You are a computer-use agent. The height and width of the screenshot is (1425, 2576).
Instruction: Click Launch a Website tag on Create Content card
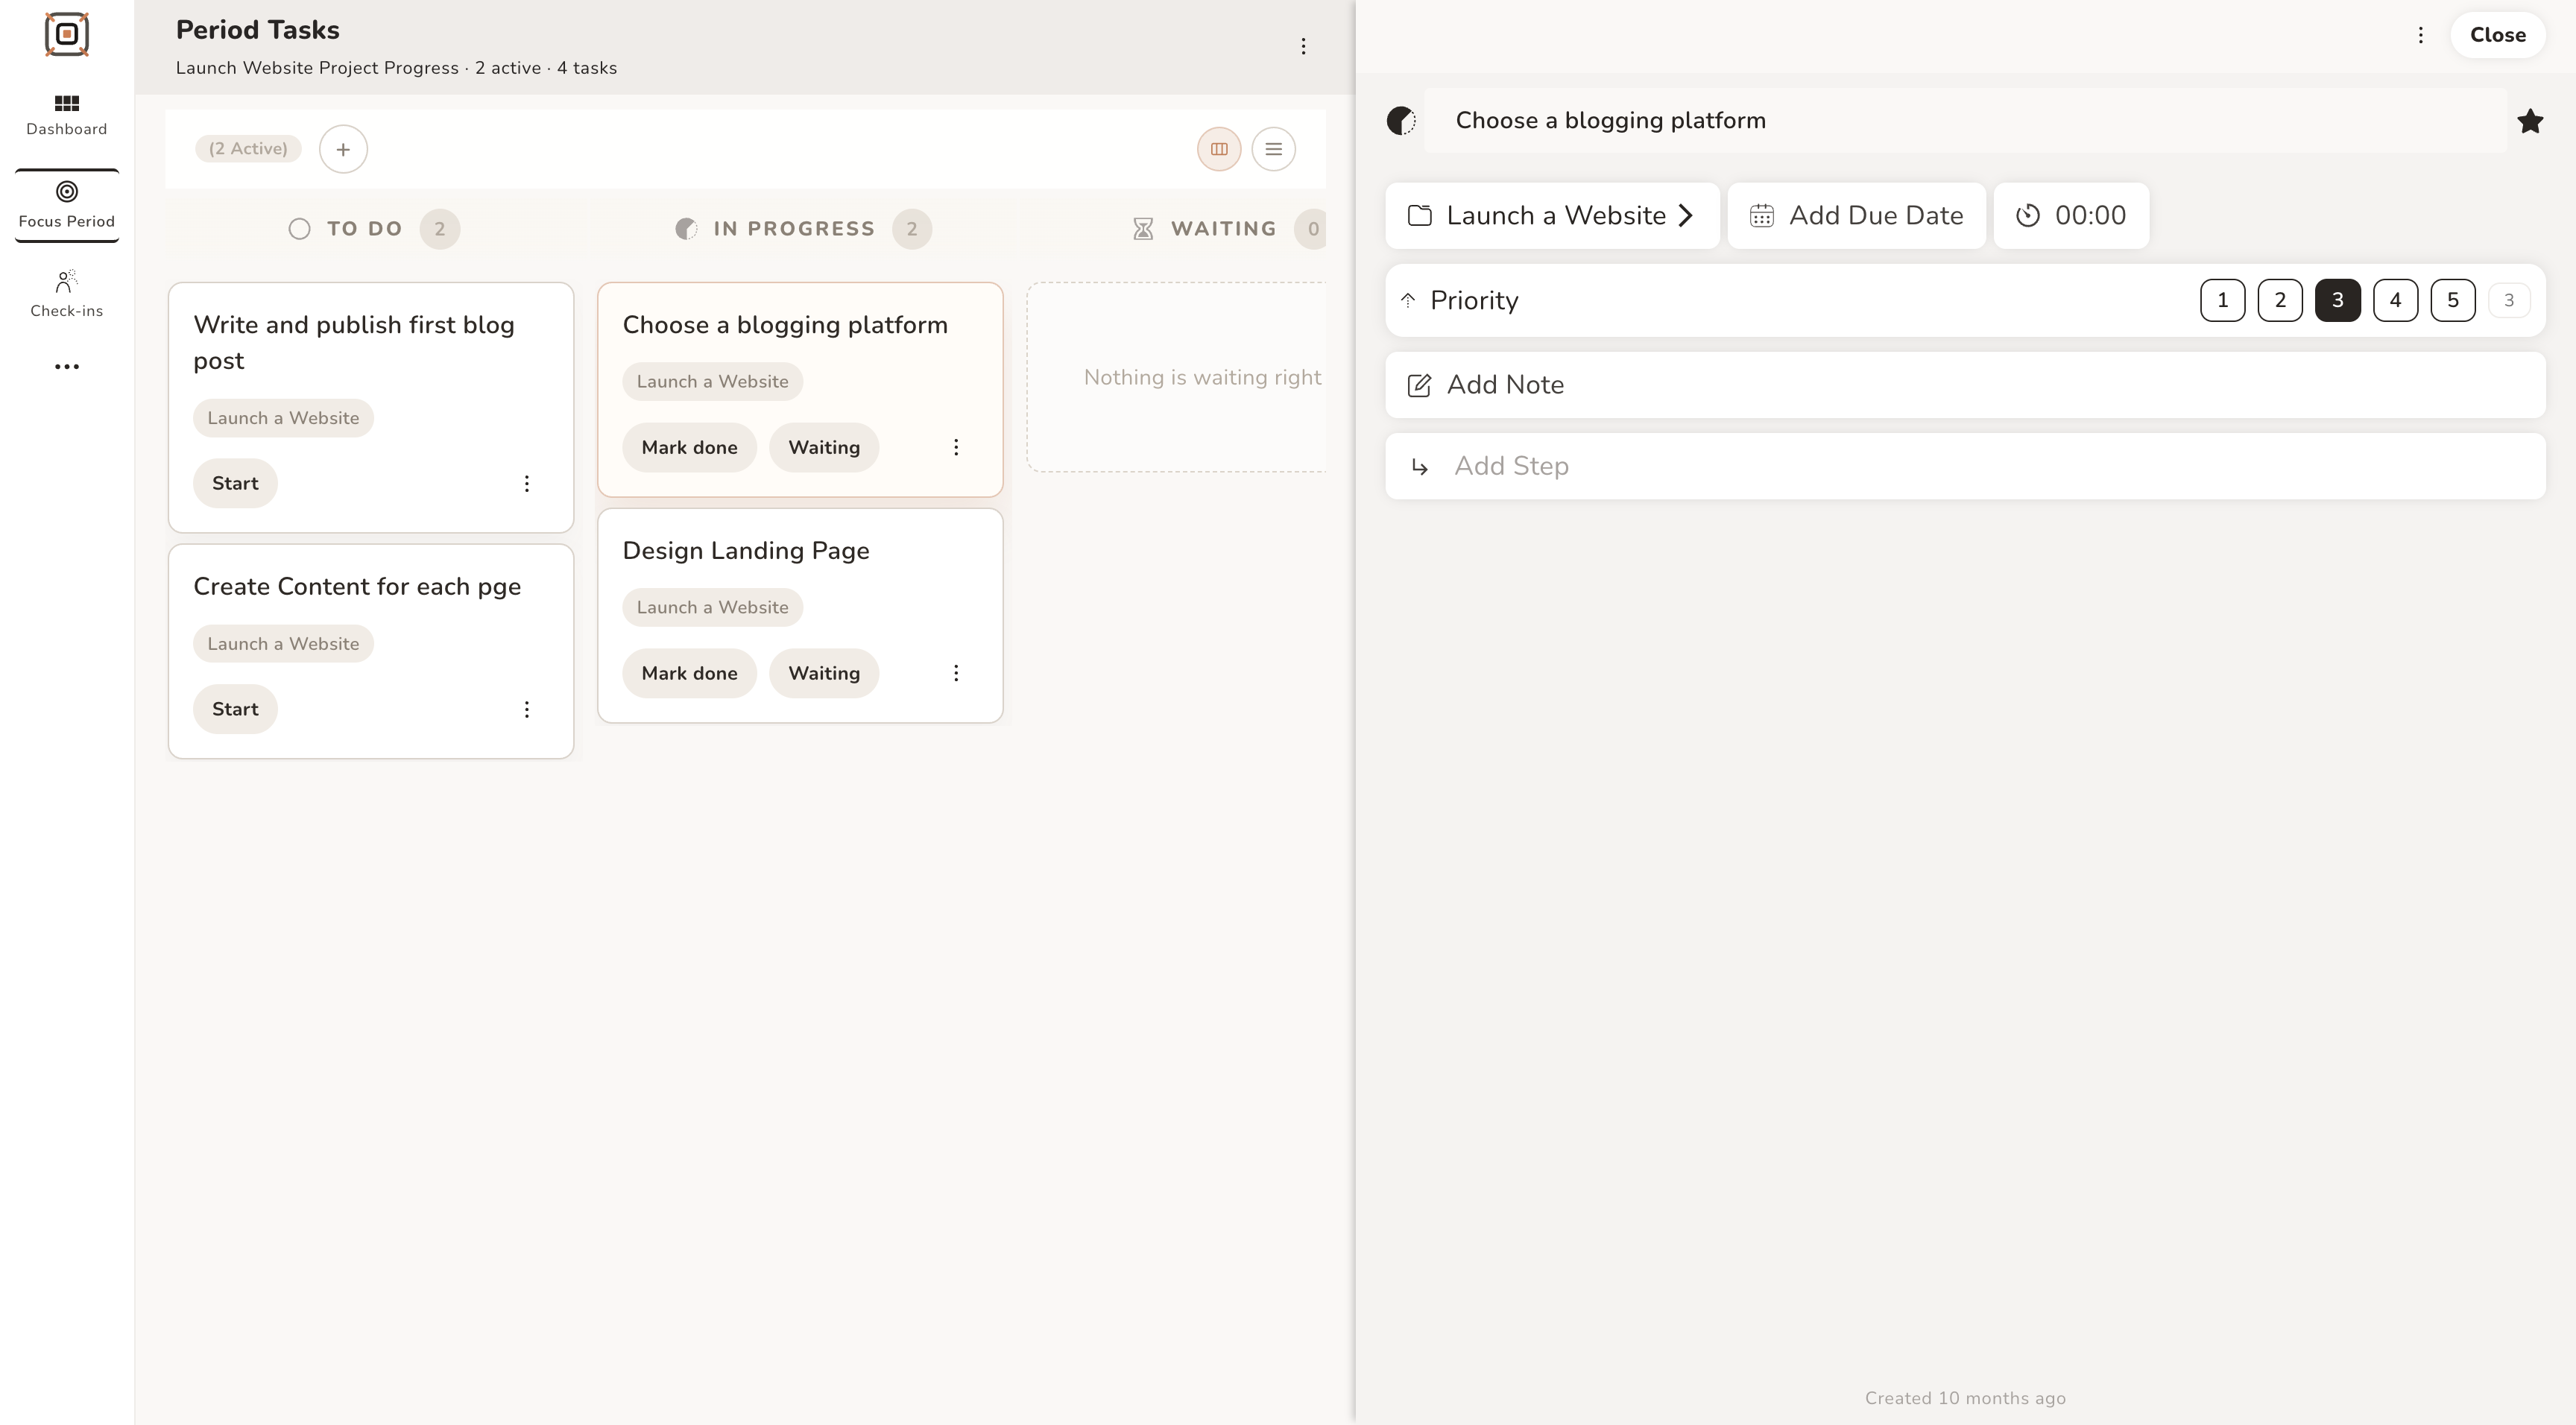click(283, 644)
